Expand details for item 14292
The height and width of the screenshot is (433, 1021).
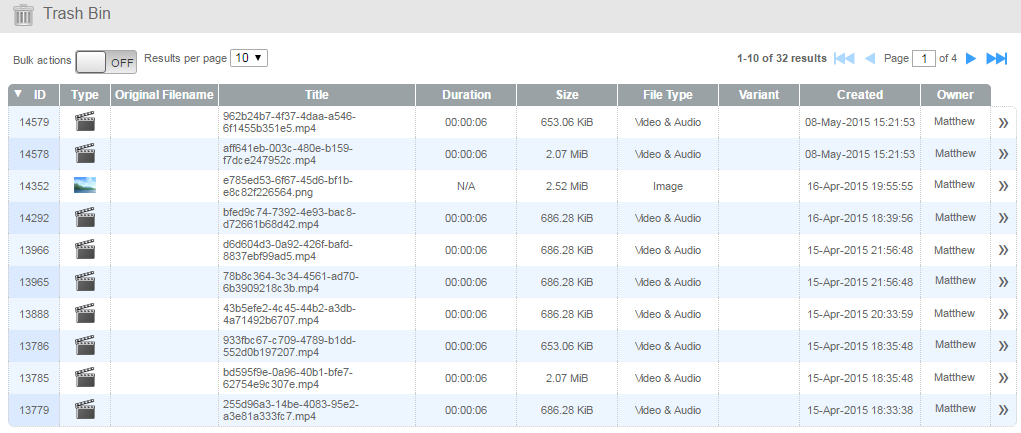tap(1003, 219)
